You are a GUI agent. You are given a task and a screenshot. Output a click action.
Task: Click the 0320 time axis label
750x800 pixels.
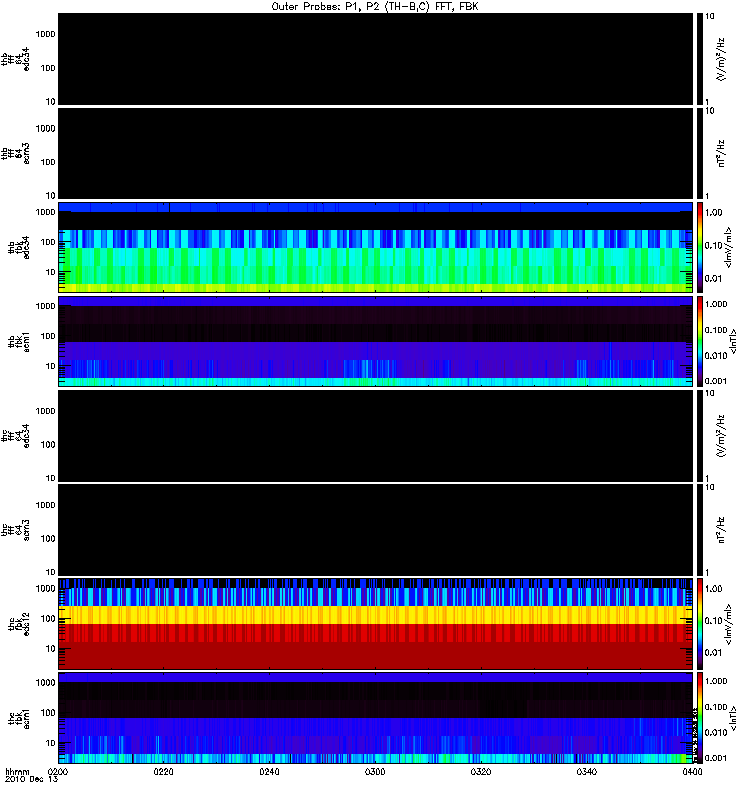(x=481, y=772)
